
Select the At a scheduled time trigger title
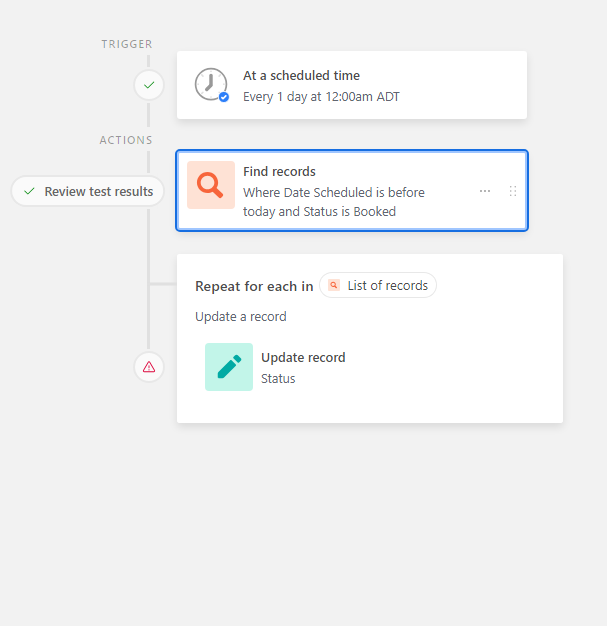(302, 75)
